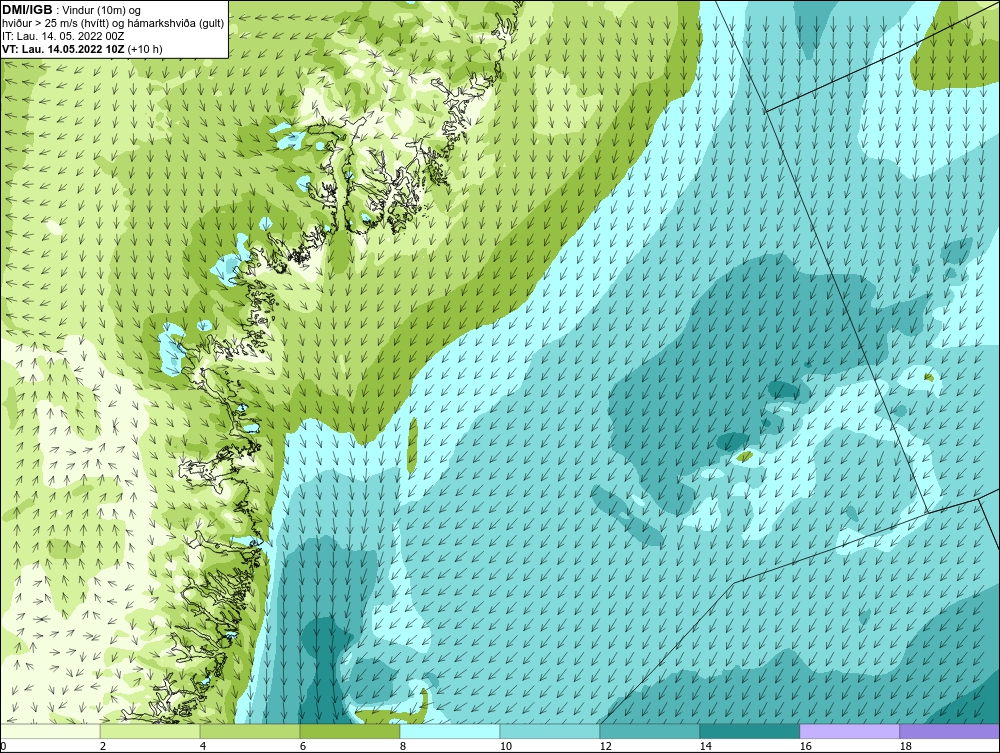Click the 'Vindur (10m) og' label
Screen dimensions: 1000x753
pyautogui.click(x=101, y=11)
